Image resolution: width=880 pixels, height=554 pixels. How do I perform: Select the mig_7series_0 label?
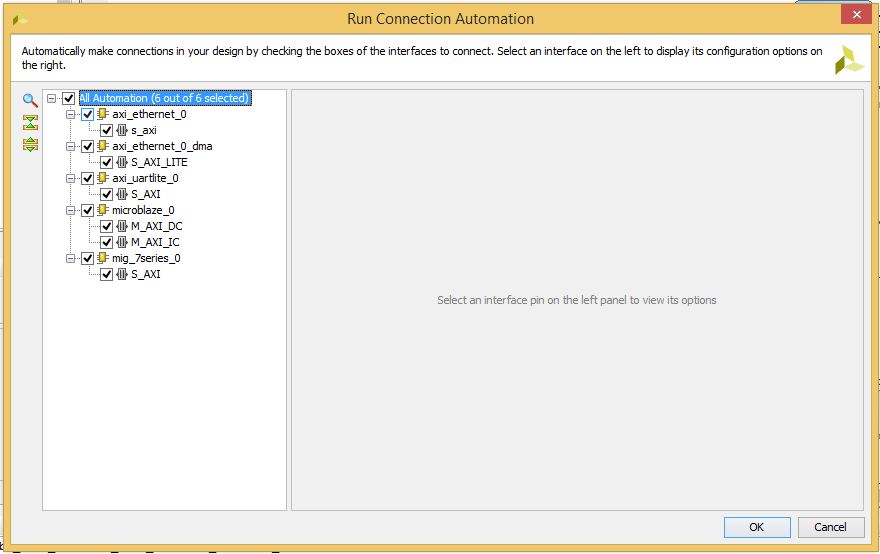tap(146, 259)
